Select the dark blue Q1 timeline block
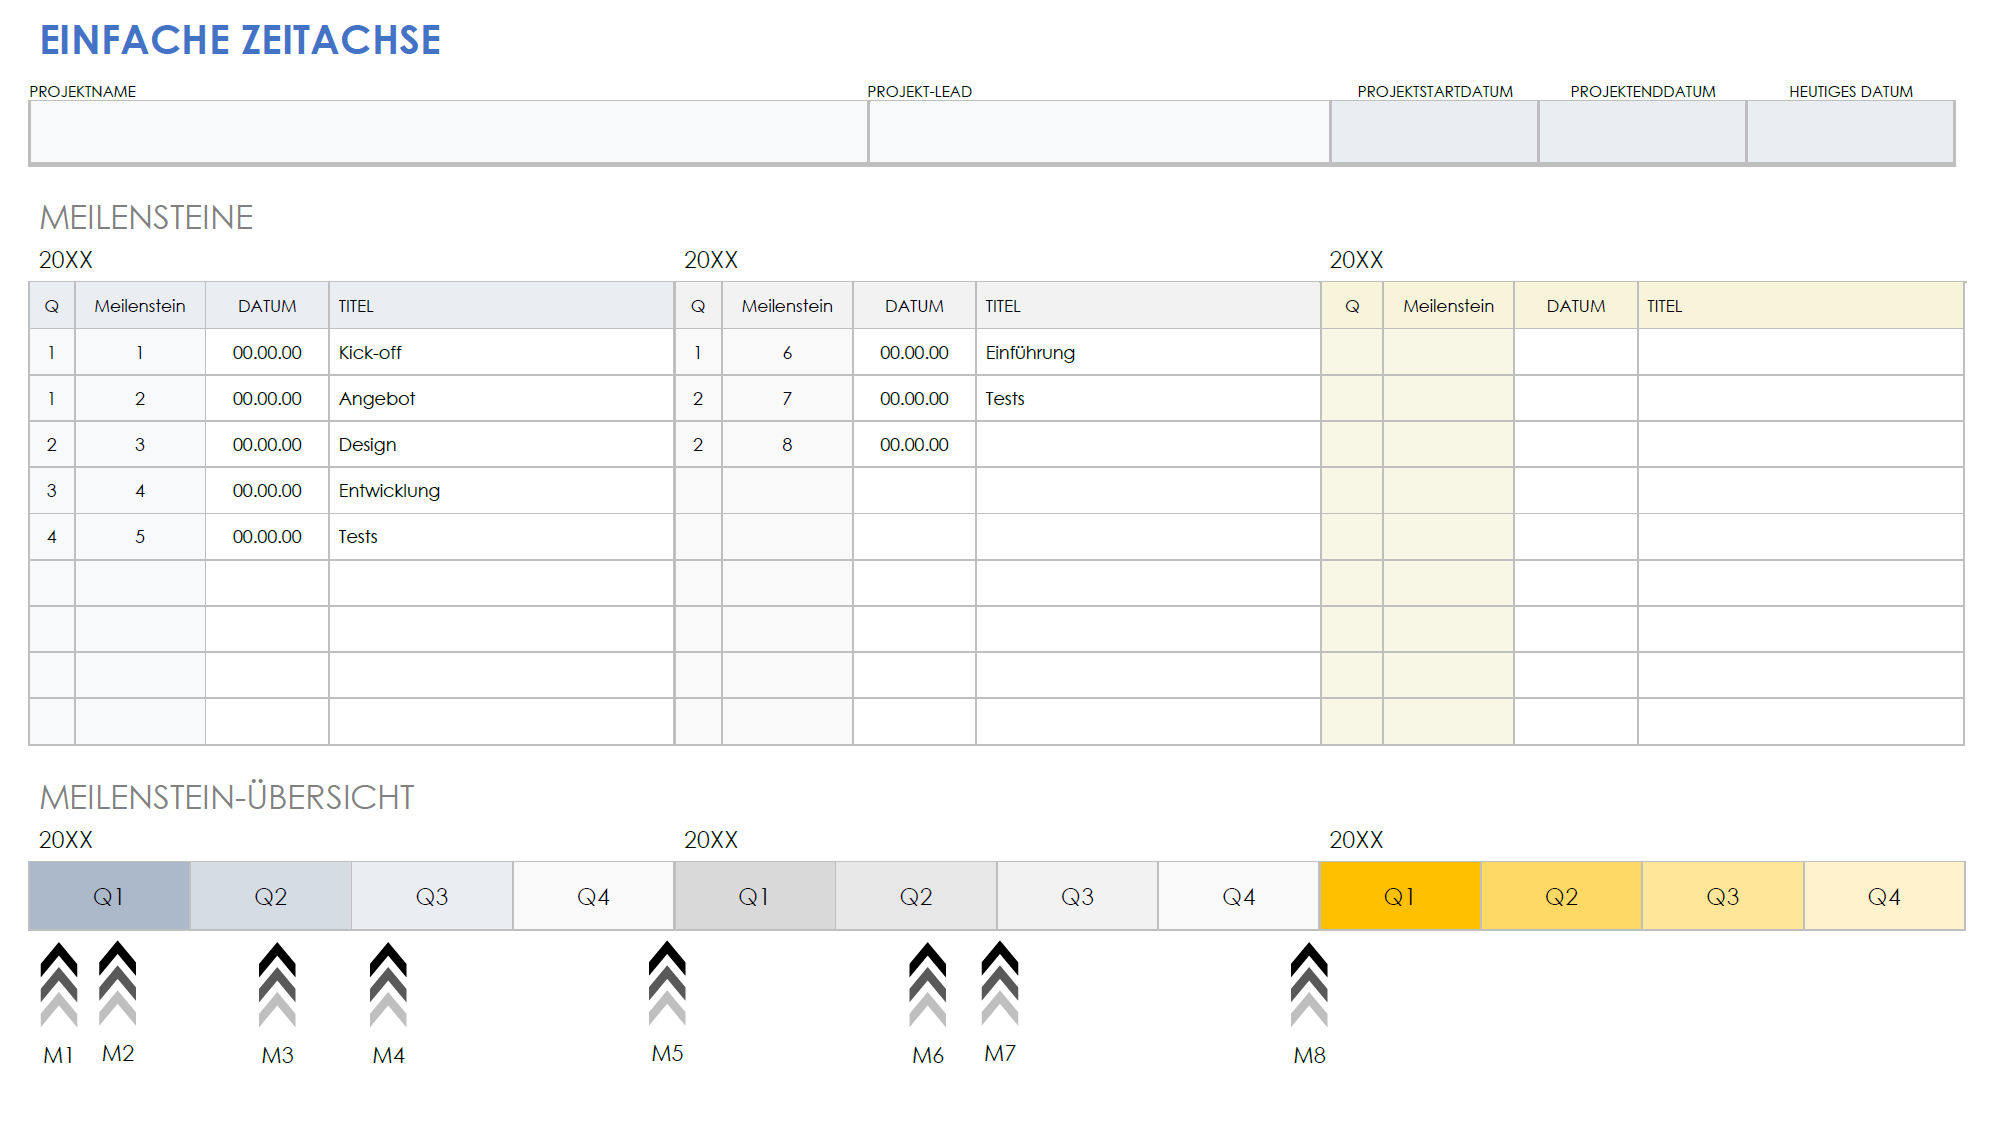 (109, 896)
